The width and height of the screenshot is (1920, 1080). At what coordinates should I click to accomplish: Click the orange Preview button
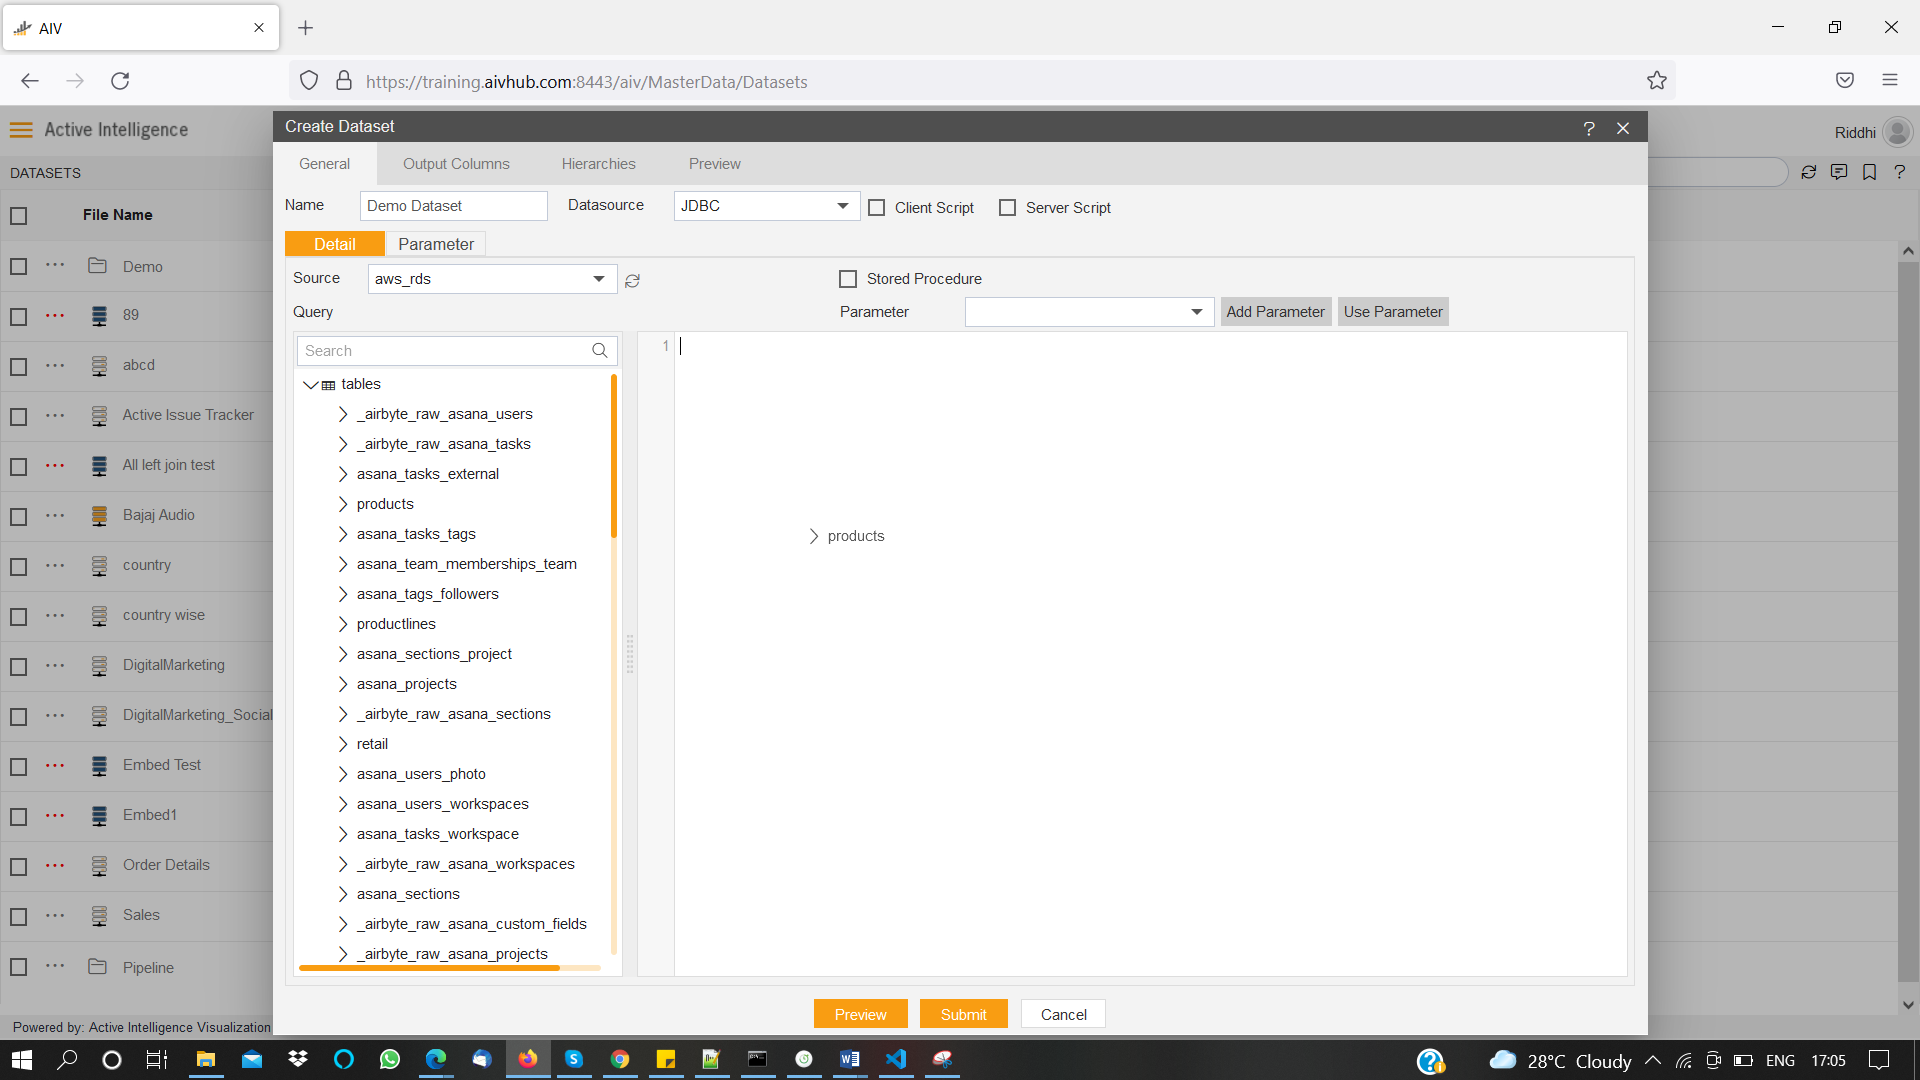coord(860,1014)
